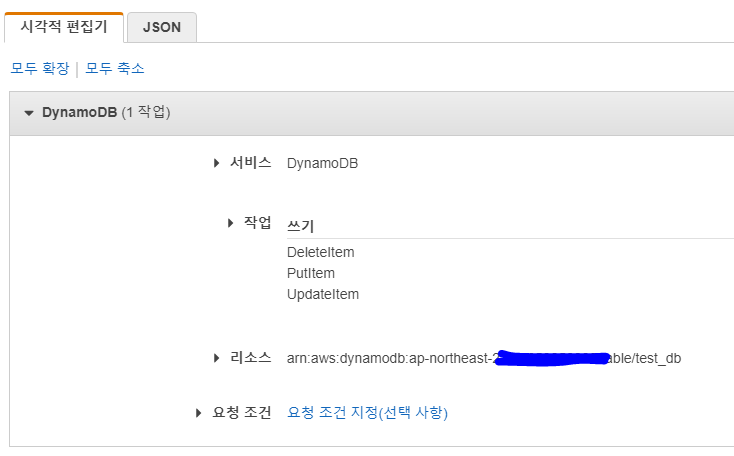Expand the 리소스 row triangle
Viewport: 734px width, 456px height.
pyautogui.click(x=216, y=358)
